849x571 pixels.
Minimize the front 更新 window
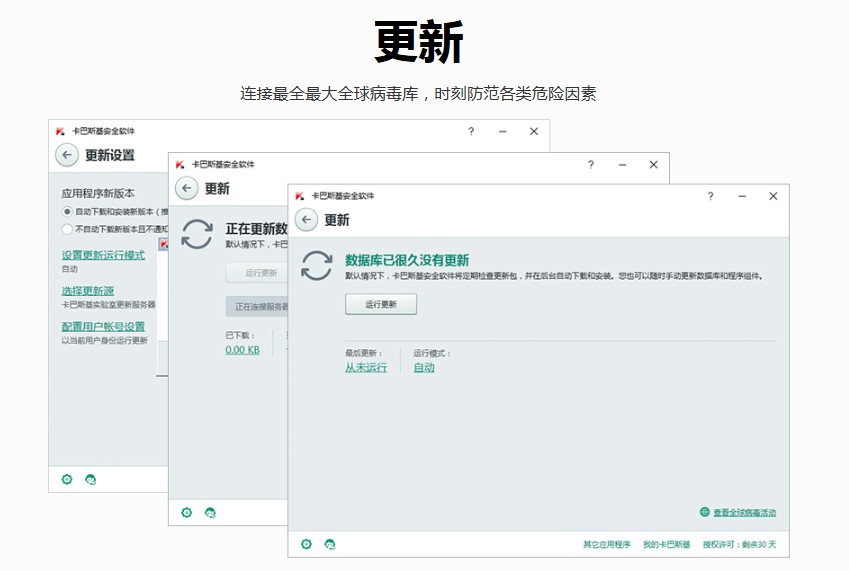click(x=742, y=196)
